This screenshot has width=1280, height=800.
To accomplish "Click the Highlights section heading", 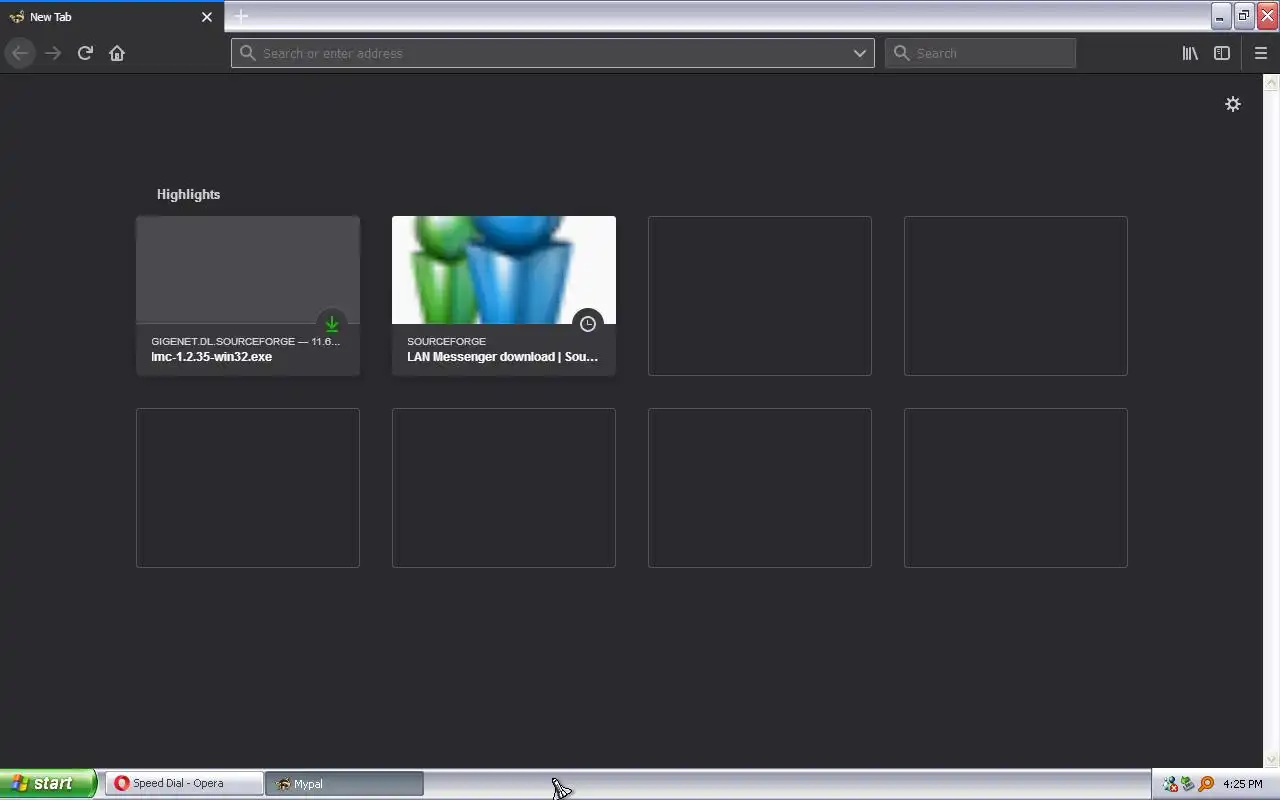I will [188, 194].
